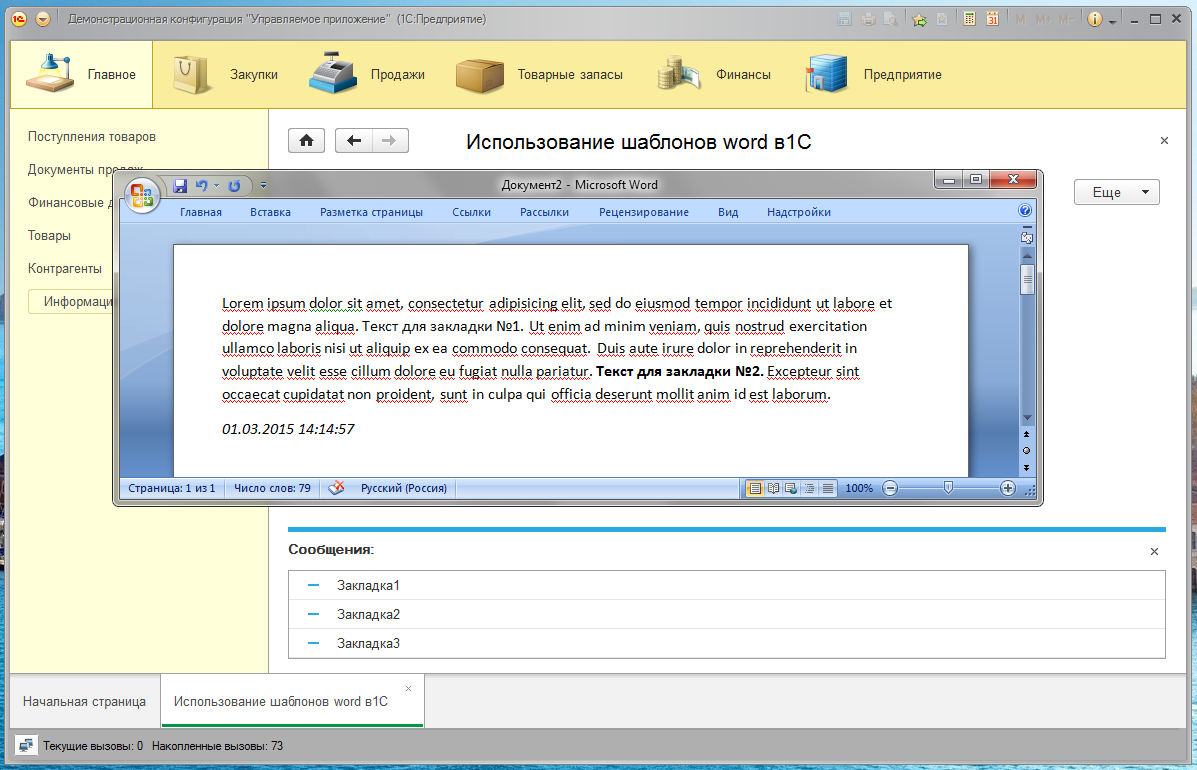Switch to Draft view in Word
The width and height of the screenshot is (1197, 770).
pyautogui.click(x=828, y=488)
